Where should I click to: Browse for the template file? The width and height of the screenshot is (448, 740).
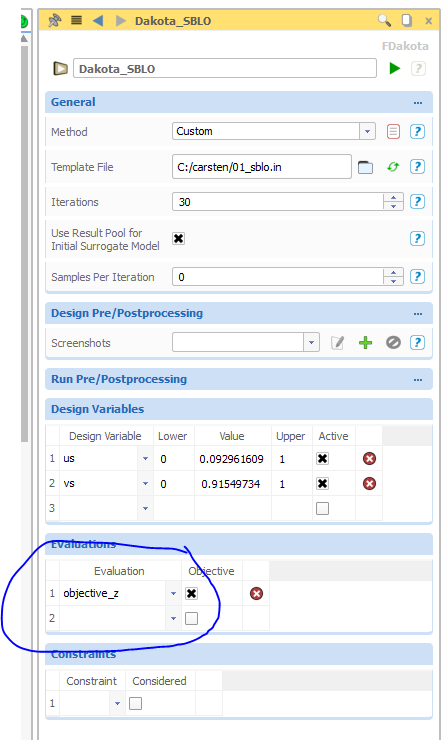click(365, 167)
